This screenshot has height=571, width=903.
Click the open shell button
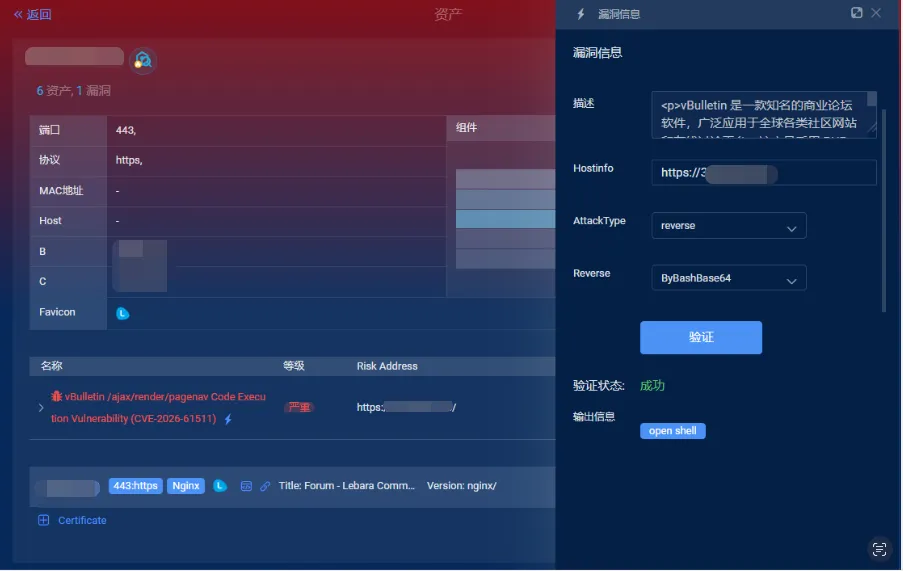(x=672, y=431)
